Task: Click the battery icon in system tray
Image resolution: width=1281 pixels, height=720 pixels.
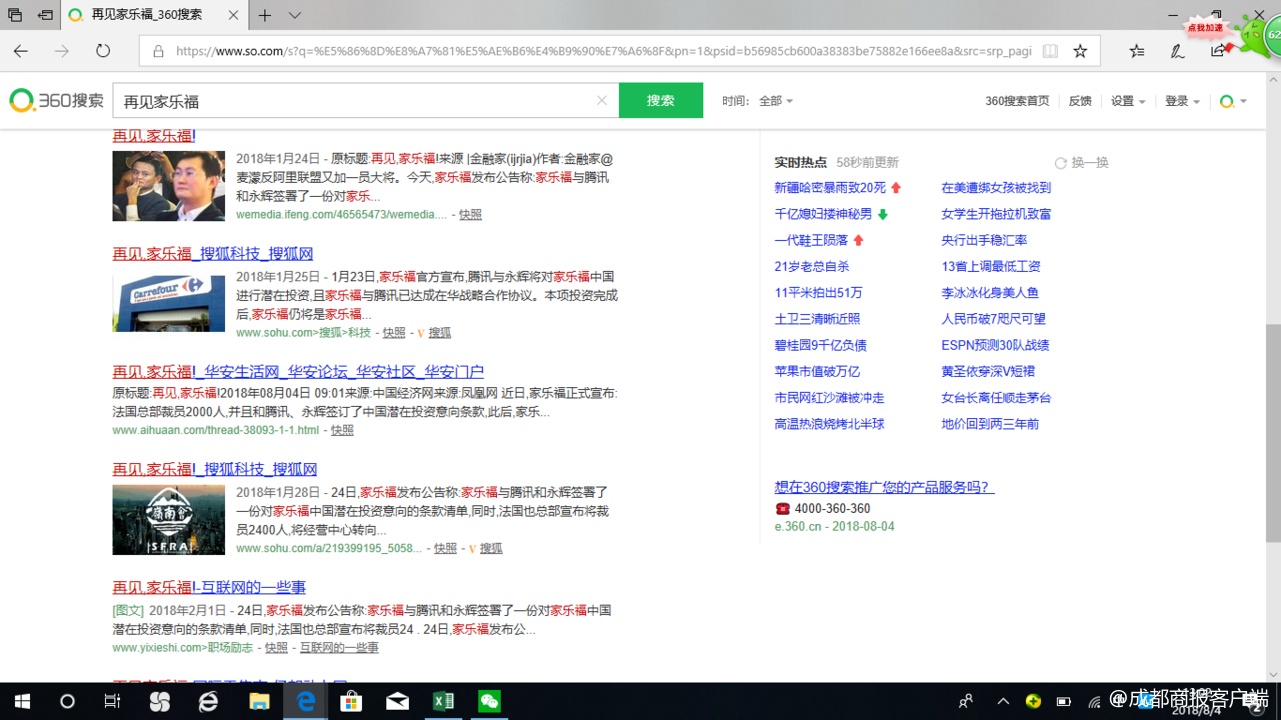Action: (1064, 701)
